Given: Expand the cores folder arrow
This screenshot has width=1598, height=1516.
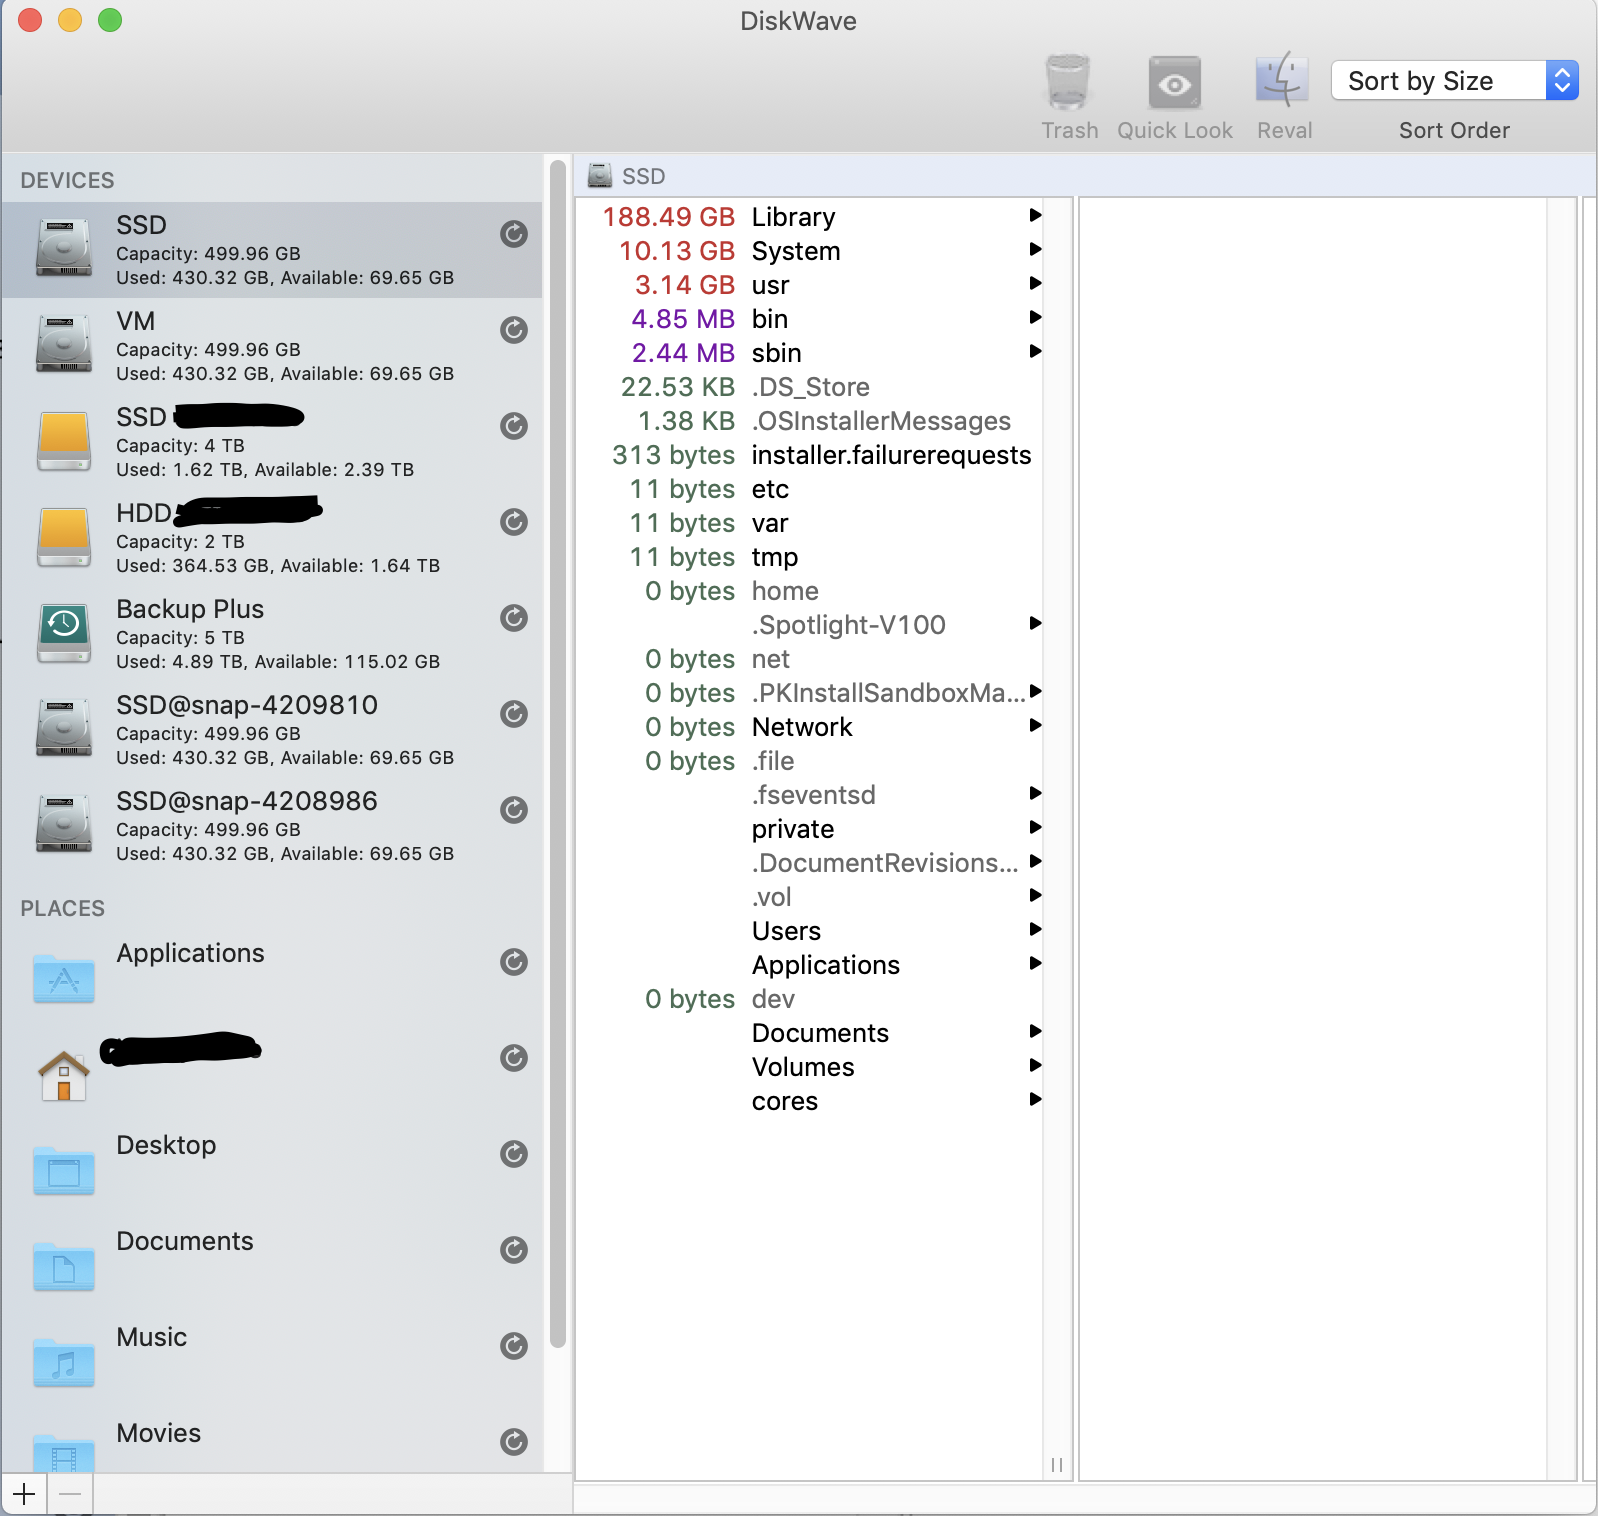Looking at the screenshot, I should [x=1036, y=1099].
